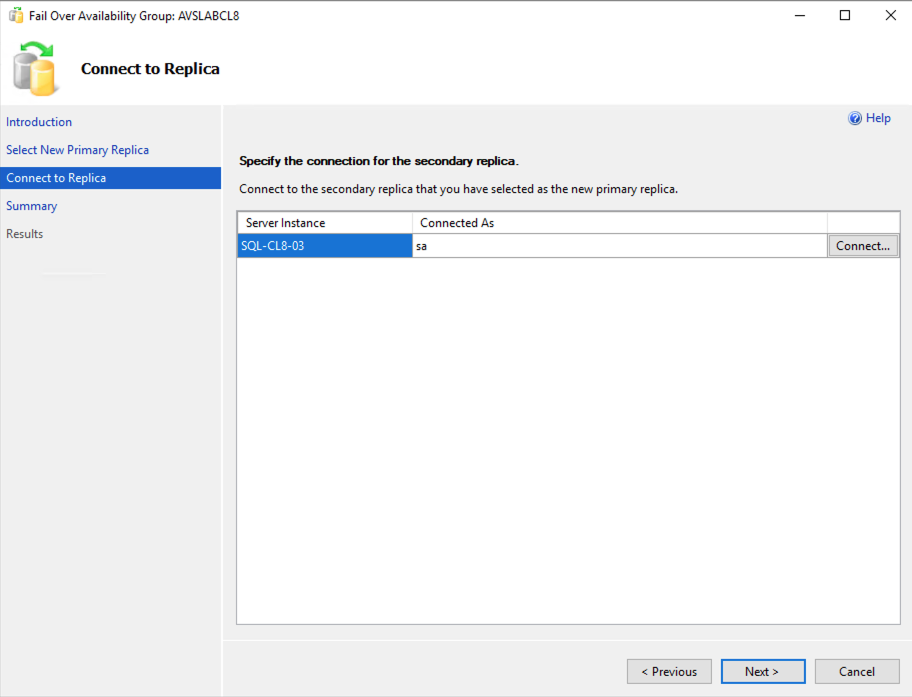Screen dimensions: 912x697
Task: Click the Help question mark icon
Action: coord(854,118)
